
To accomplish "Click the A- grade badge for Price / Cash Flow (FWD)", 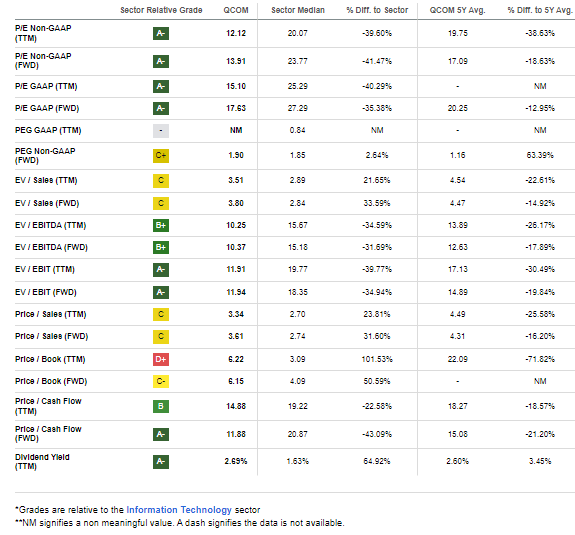I will (x=161, y=434).
